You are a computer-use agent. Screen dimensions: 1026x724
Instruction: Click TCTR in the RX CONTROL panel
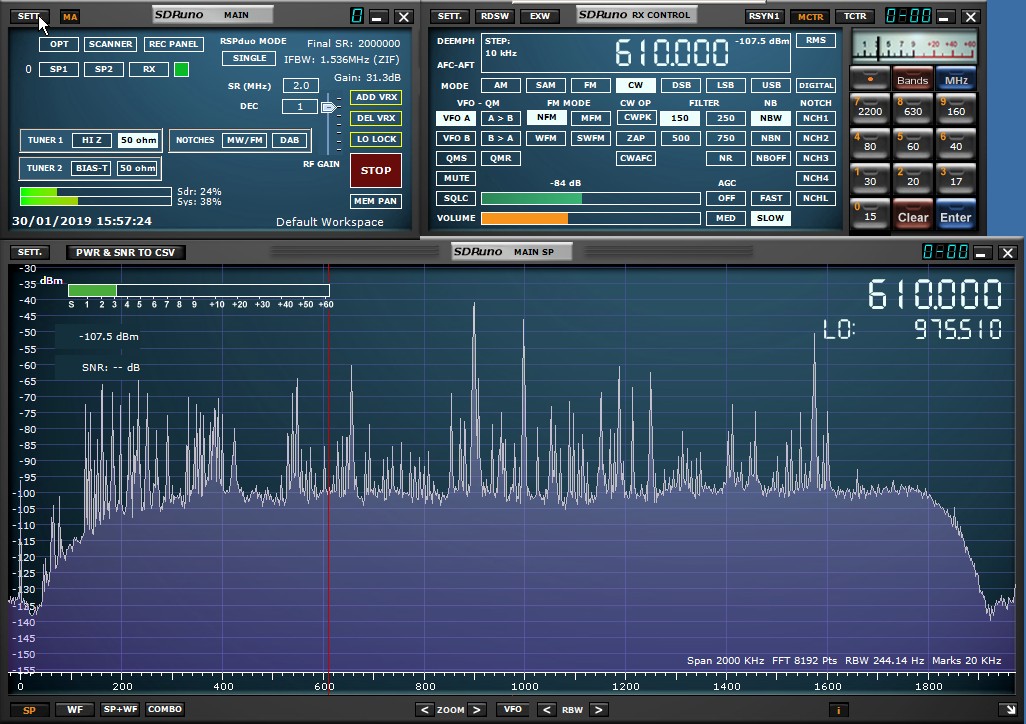pyautogui.click(x=855, y=16)
